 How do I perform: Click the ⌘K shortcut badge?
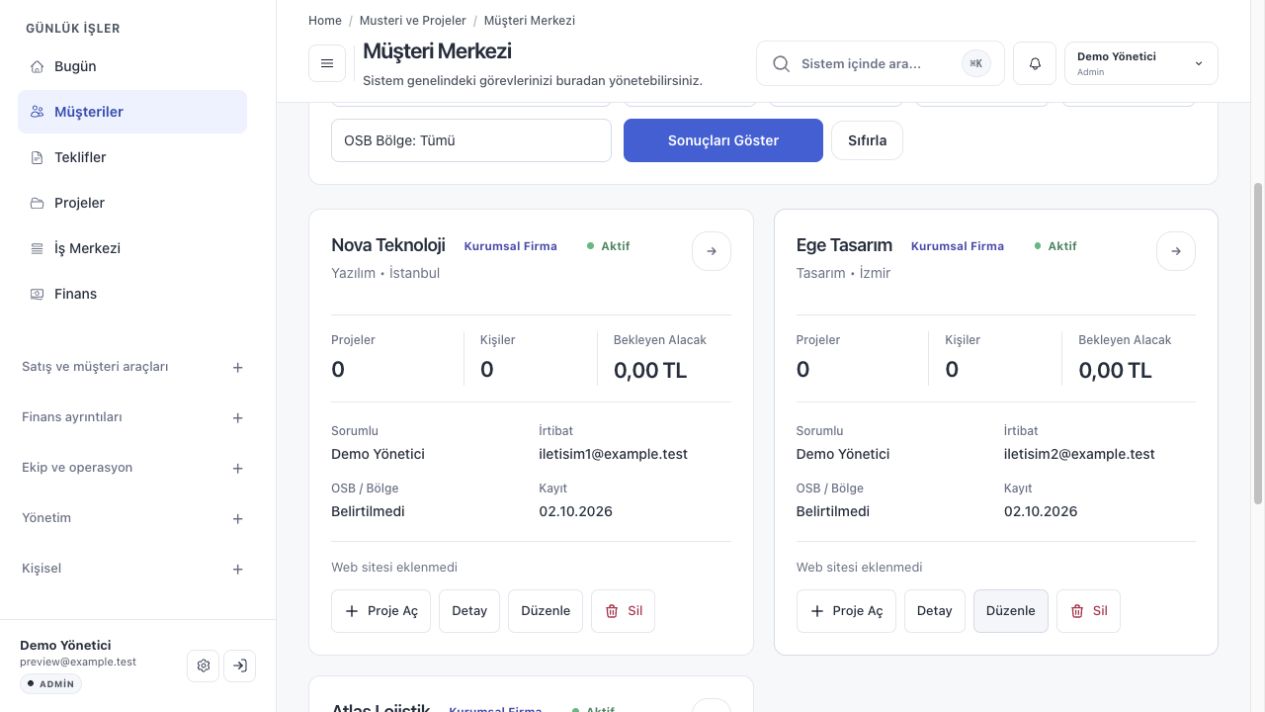pyautogui.click(x=976, y=64)
